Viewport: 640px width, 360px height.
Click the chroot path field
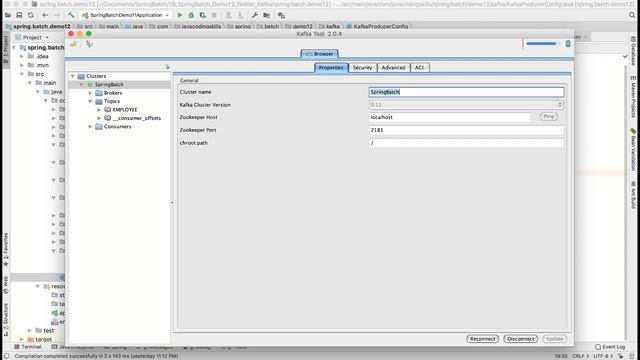click(466, 143)
